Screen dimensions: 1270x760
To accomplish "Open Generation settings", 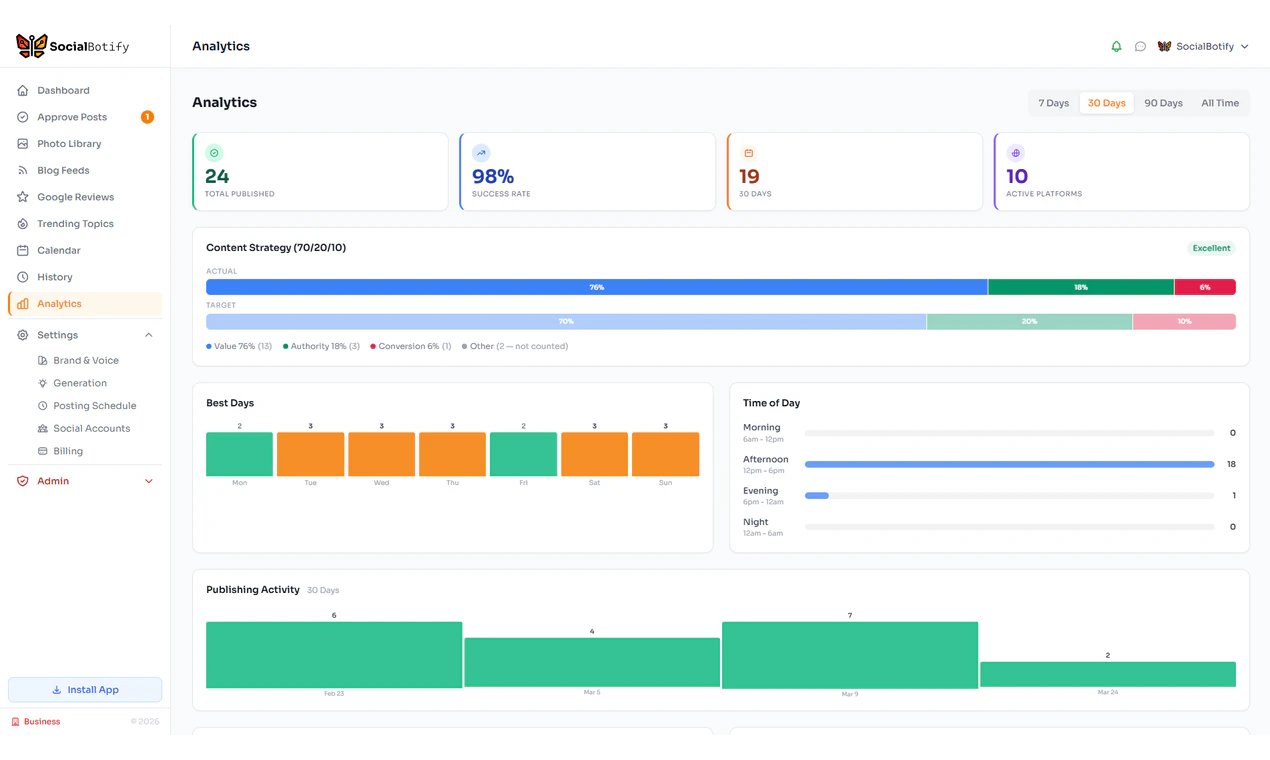I will pyautogui.click(x=80, y=383).
